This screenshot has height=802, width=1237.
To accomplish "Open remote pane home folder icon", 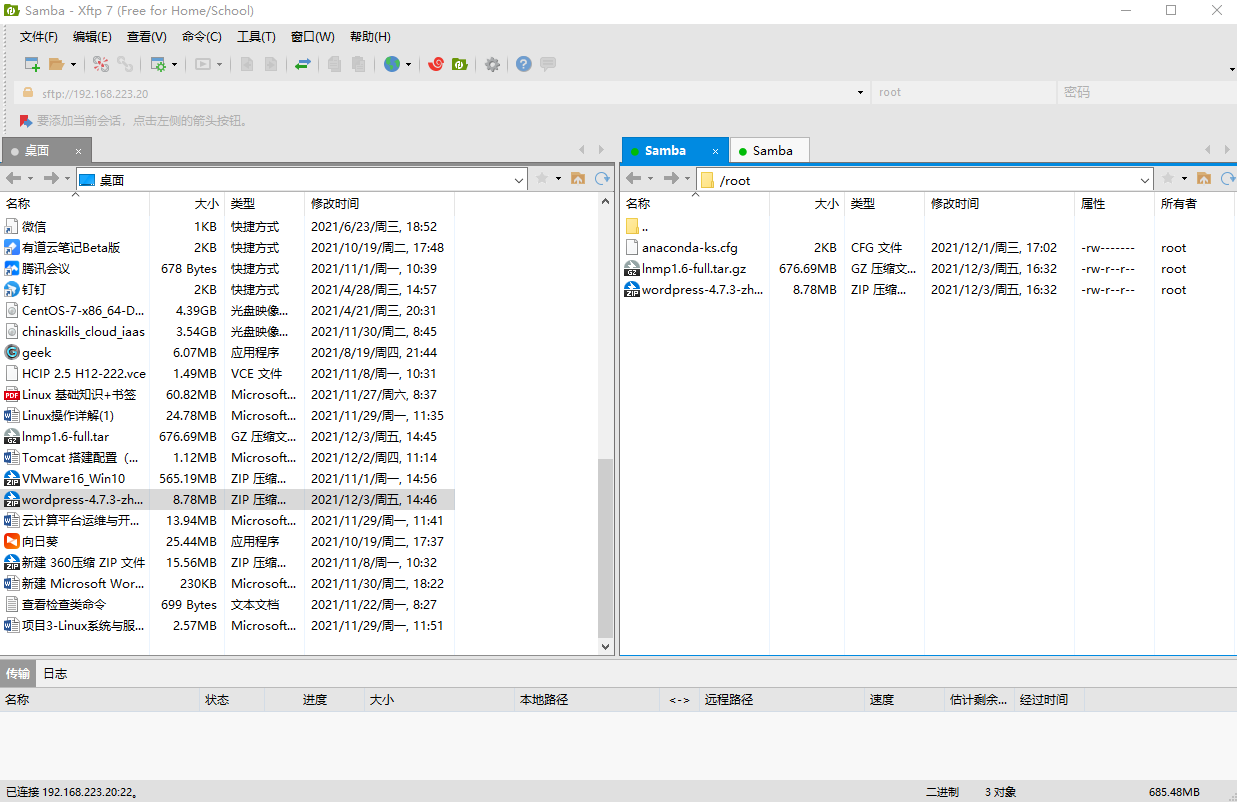I will tap(1204, 178).
